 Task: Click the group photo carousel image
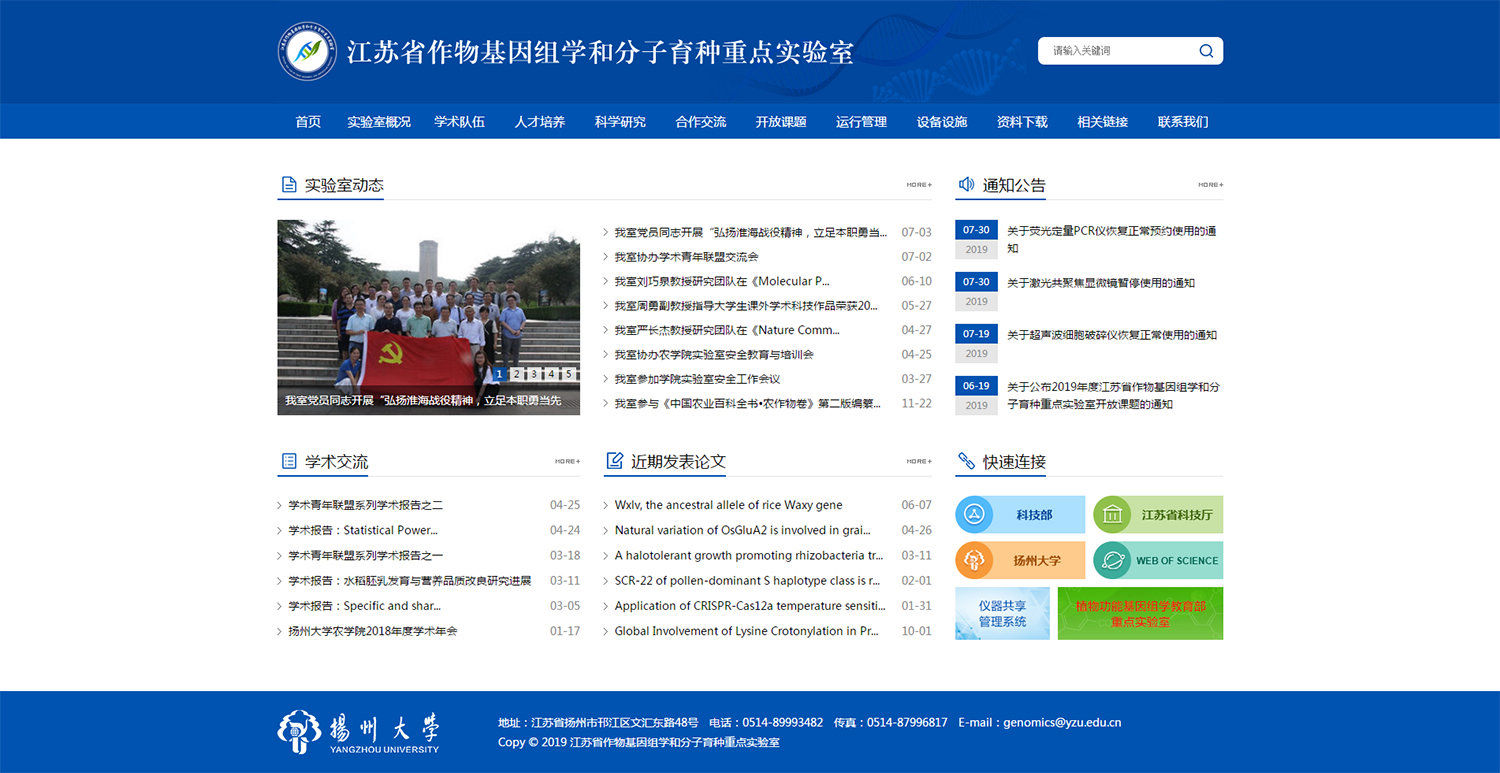(428, 317)
